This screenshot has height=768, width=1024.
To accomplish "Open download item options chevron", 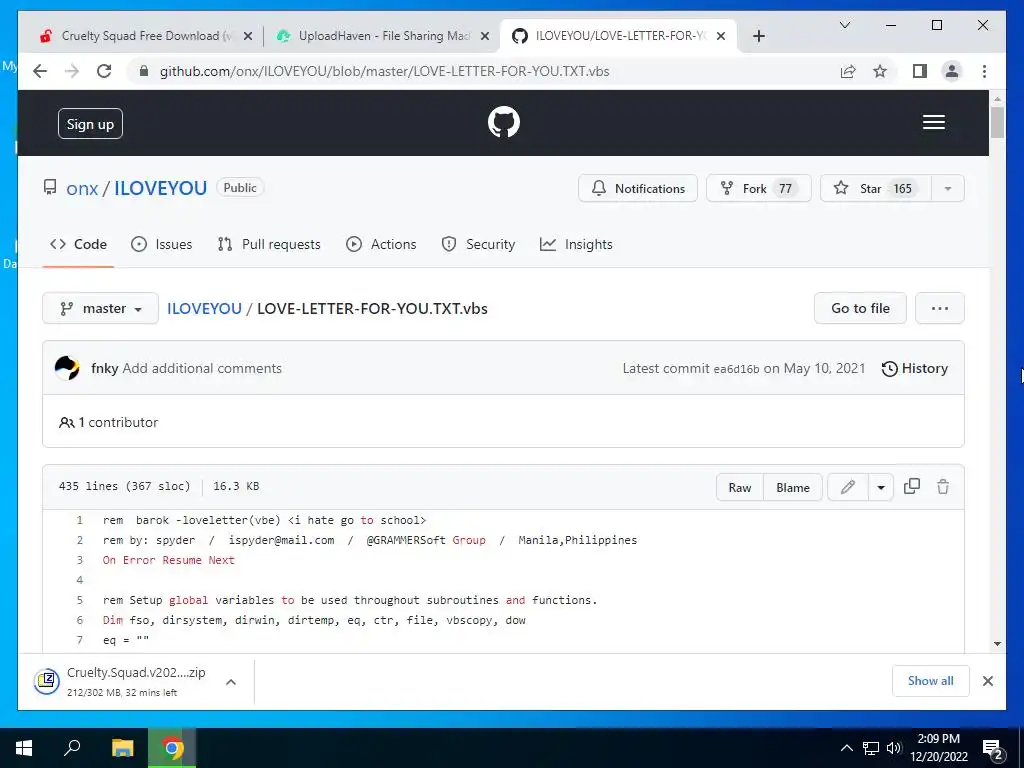I will click(231, 682).
